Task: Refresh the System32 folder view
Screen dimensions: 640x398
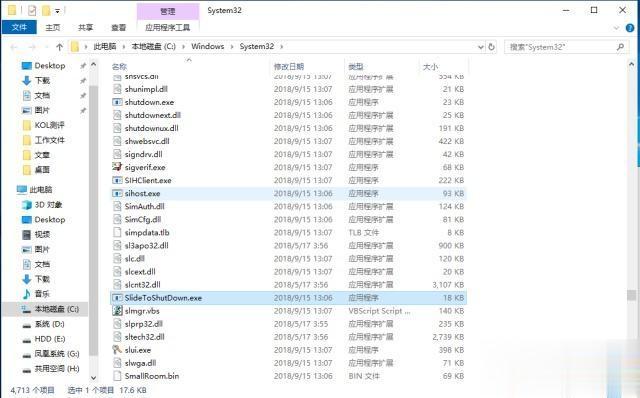Action: 491,47
